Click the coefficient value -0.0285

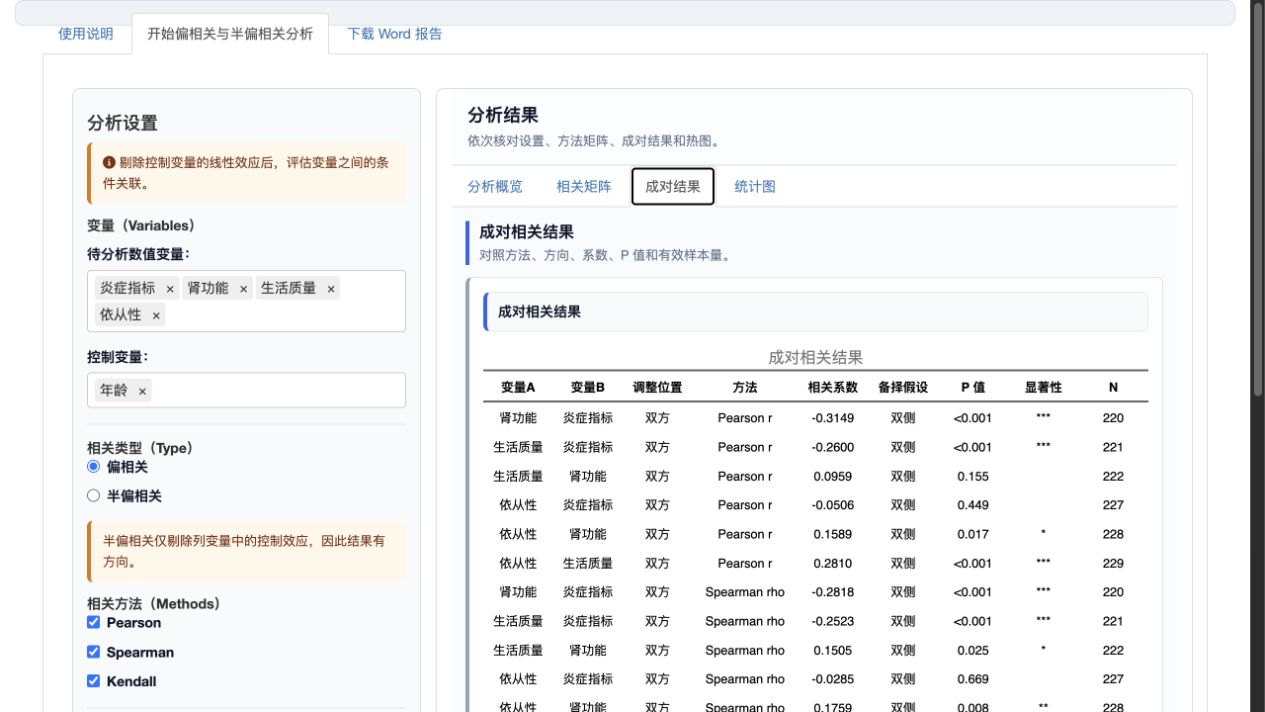click(x=833, y=679)
